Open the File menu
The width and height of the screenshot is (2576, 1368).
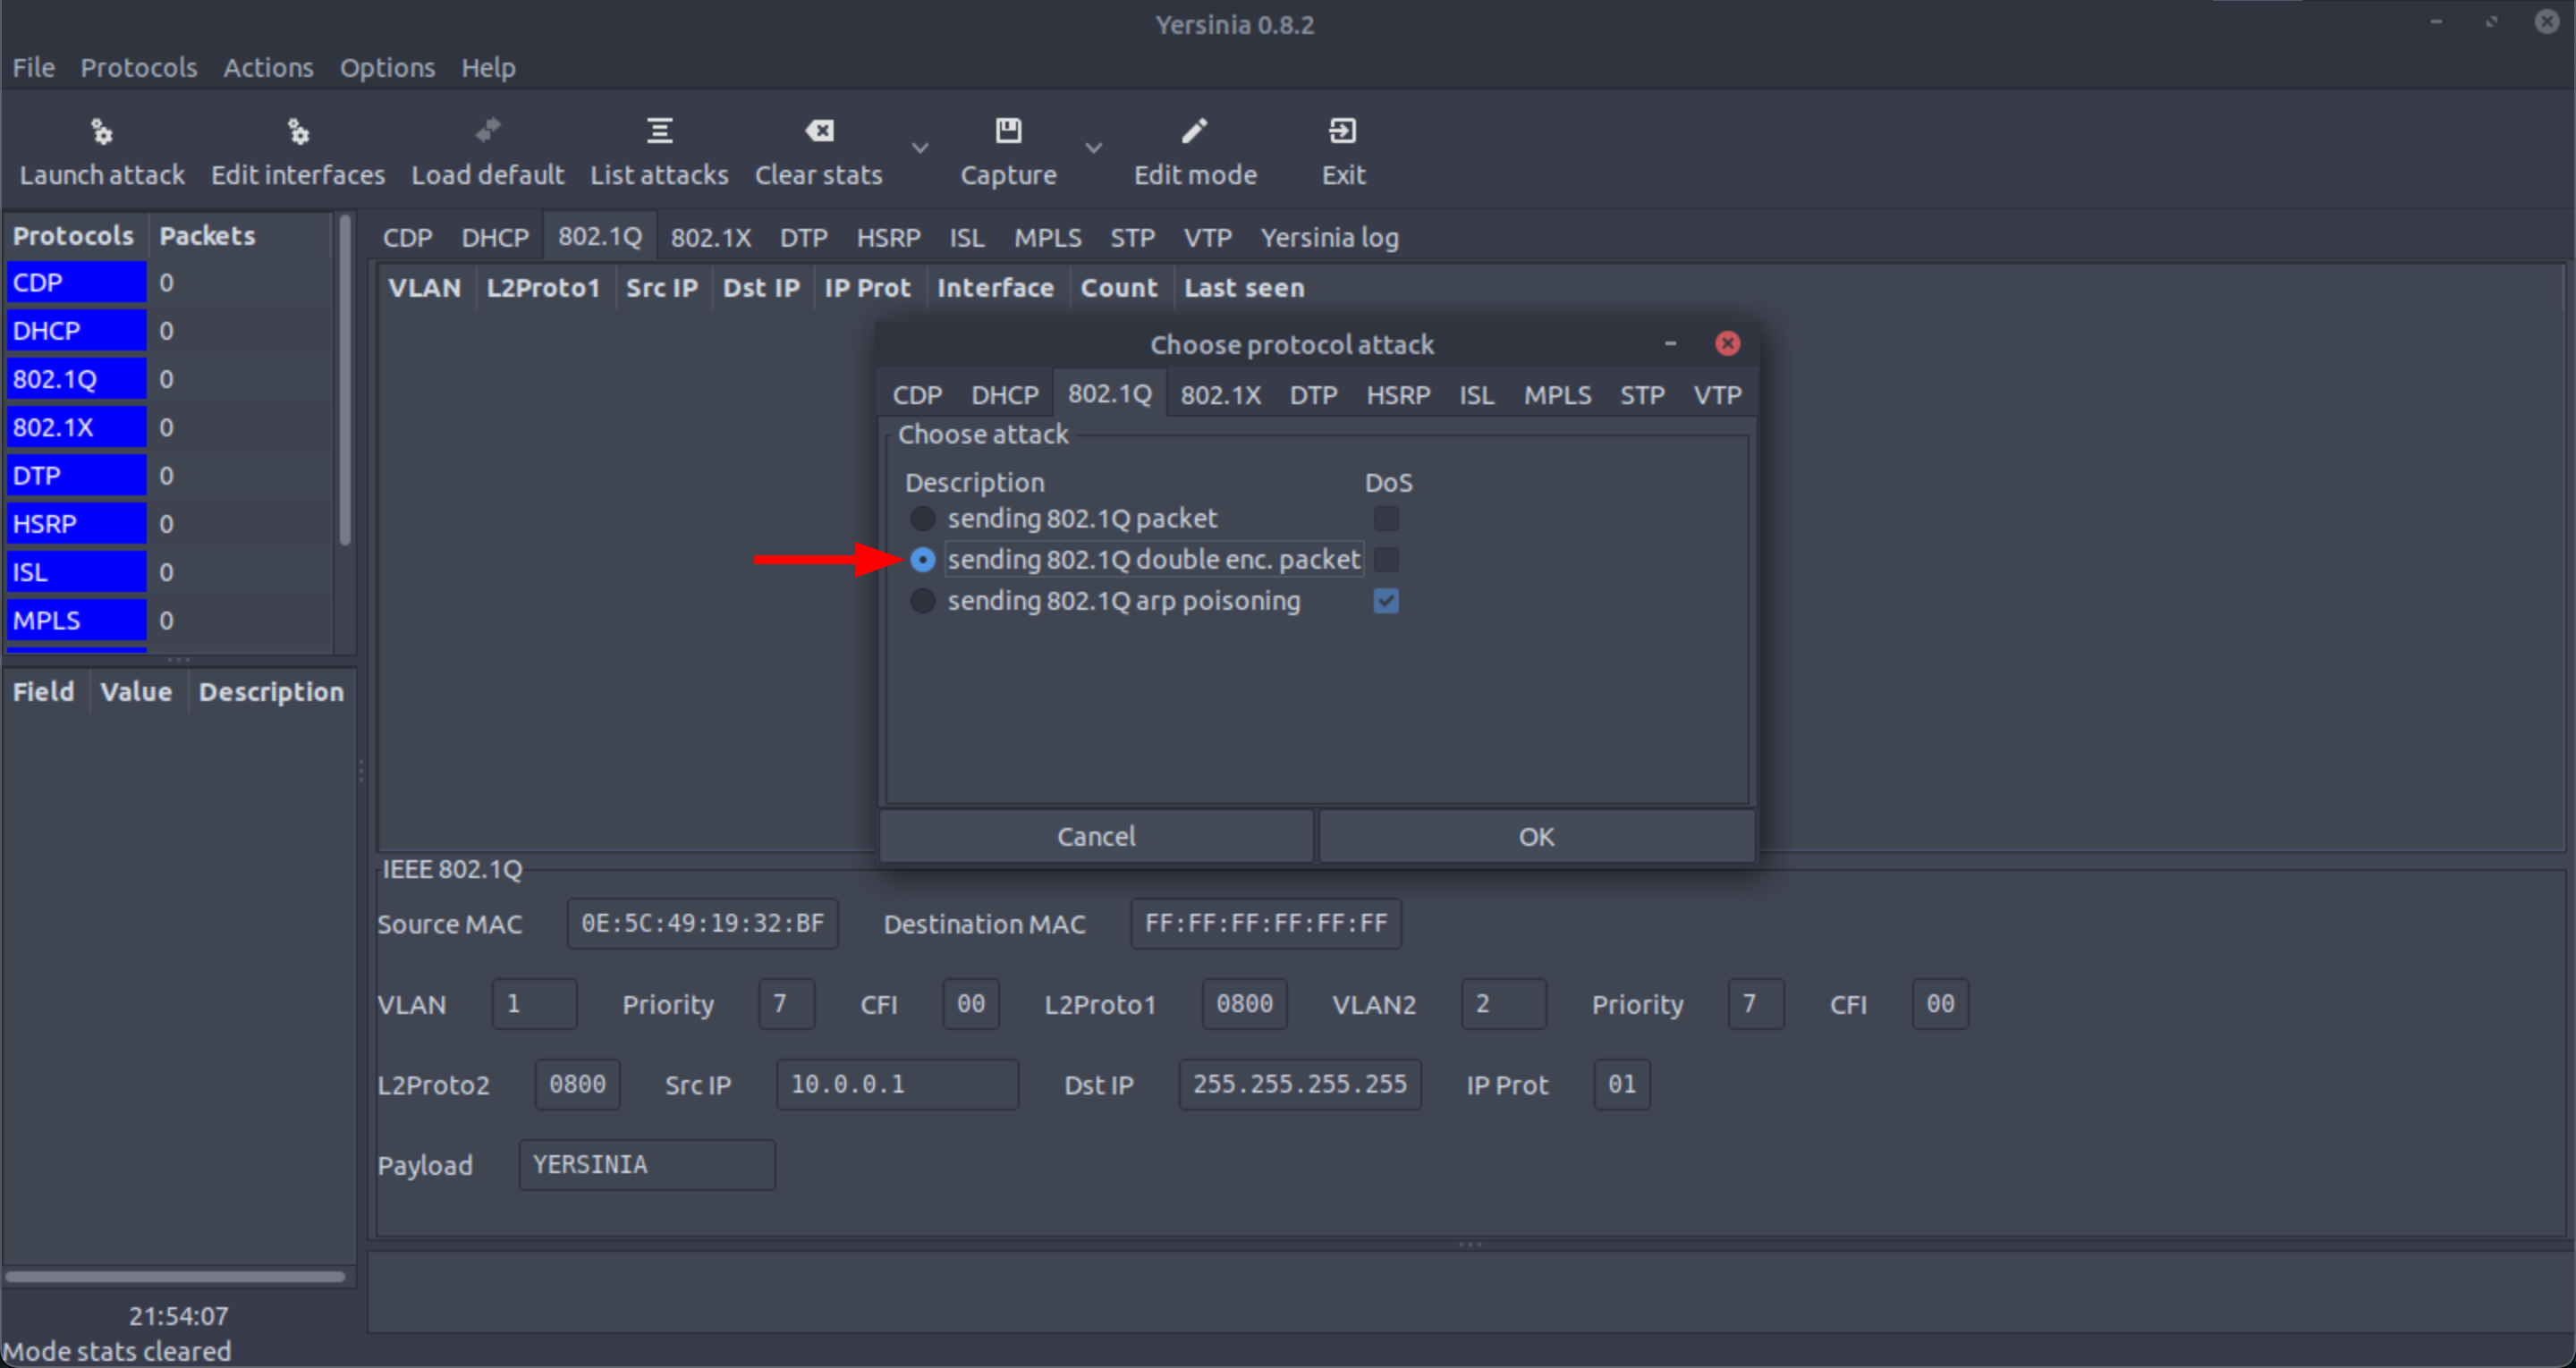coord(34,67)
